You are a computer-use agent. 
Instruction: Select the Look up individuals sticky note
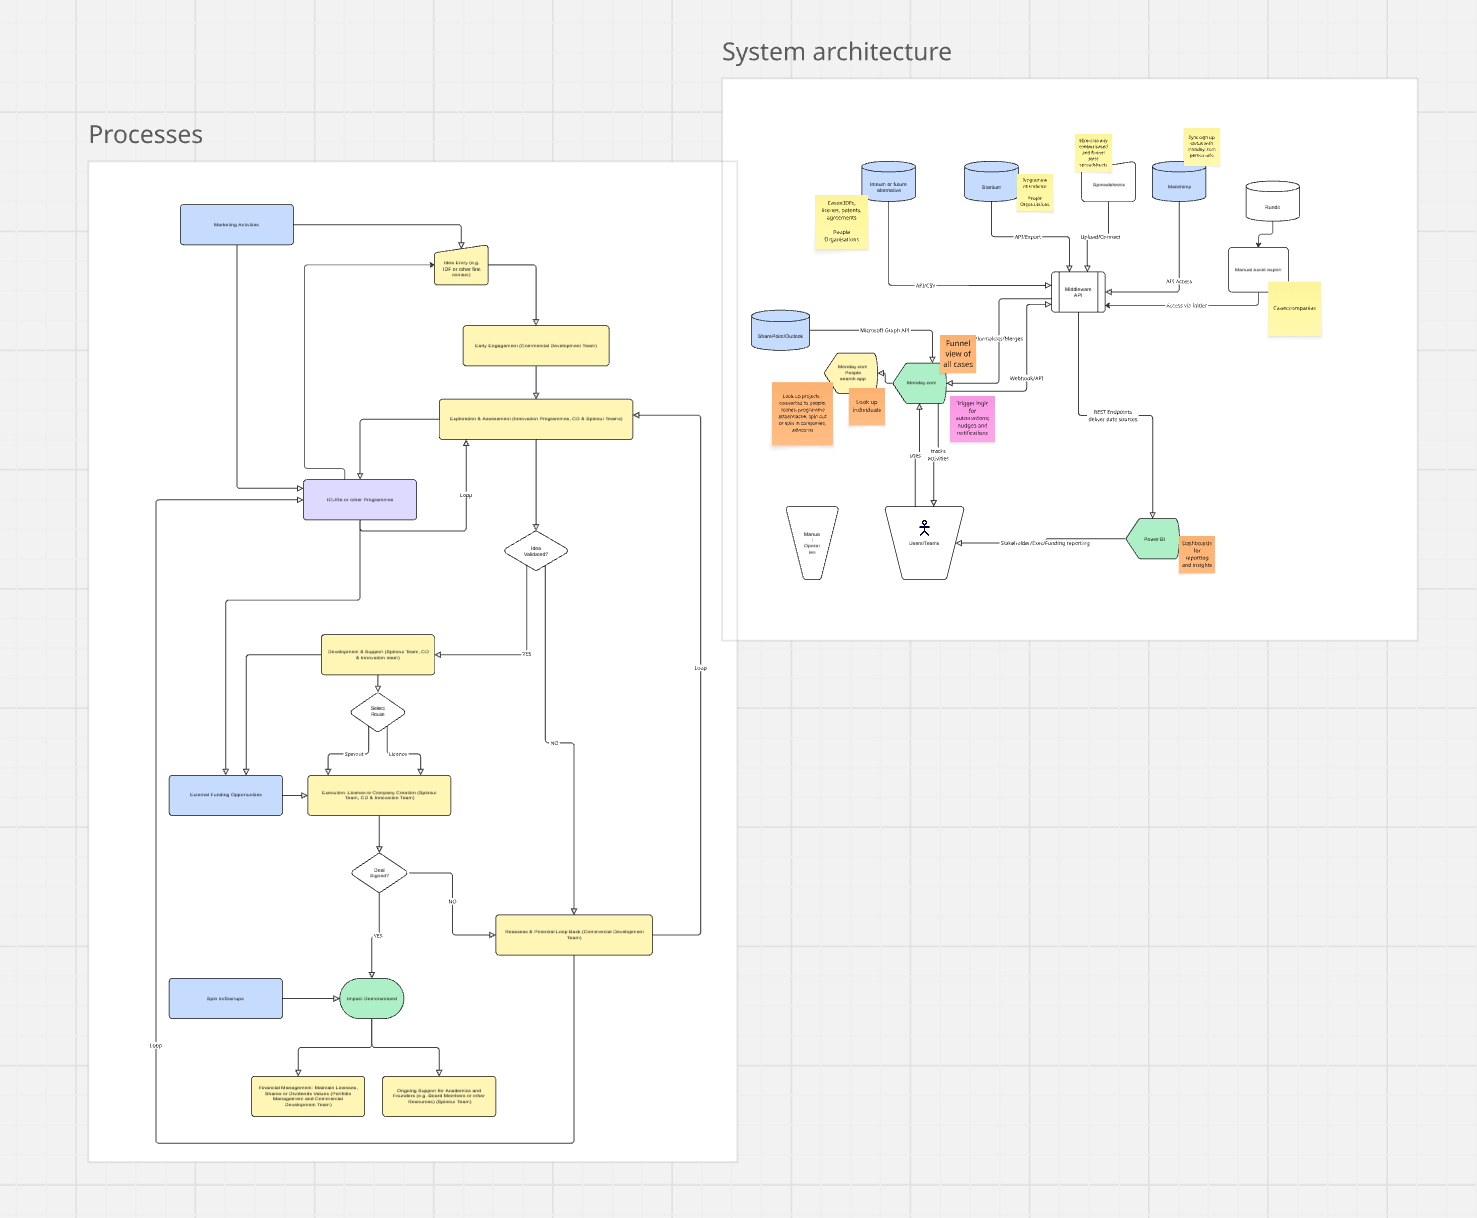pyautogui.click(x=867, y=406)
